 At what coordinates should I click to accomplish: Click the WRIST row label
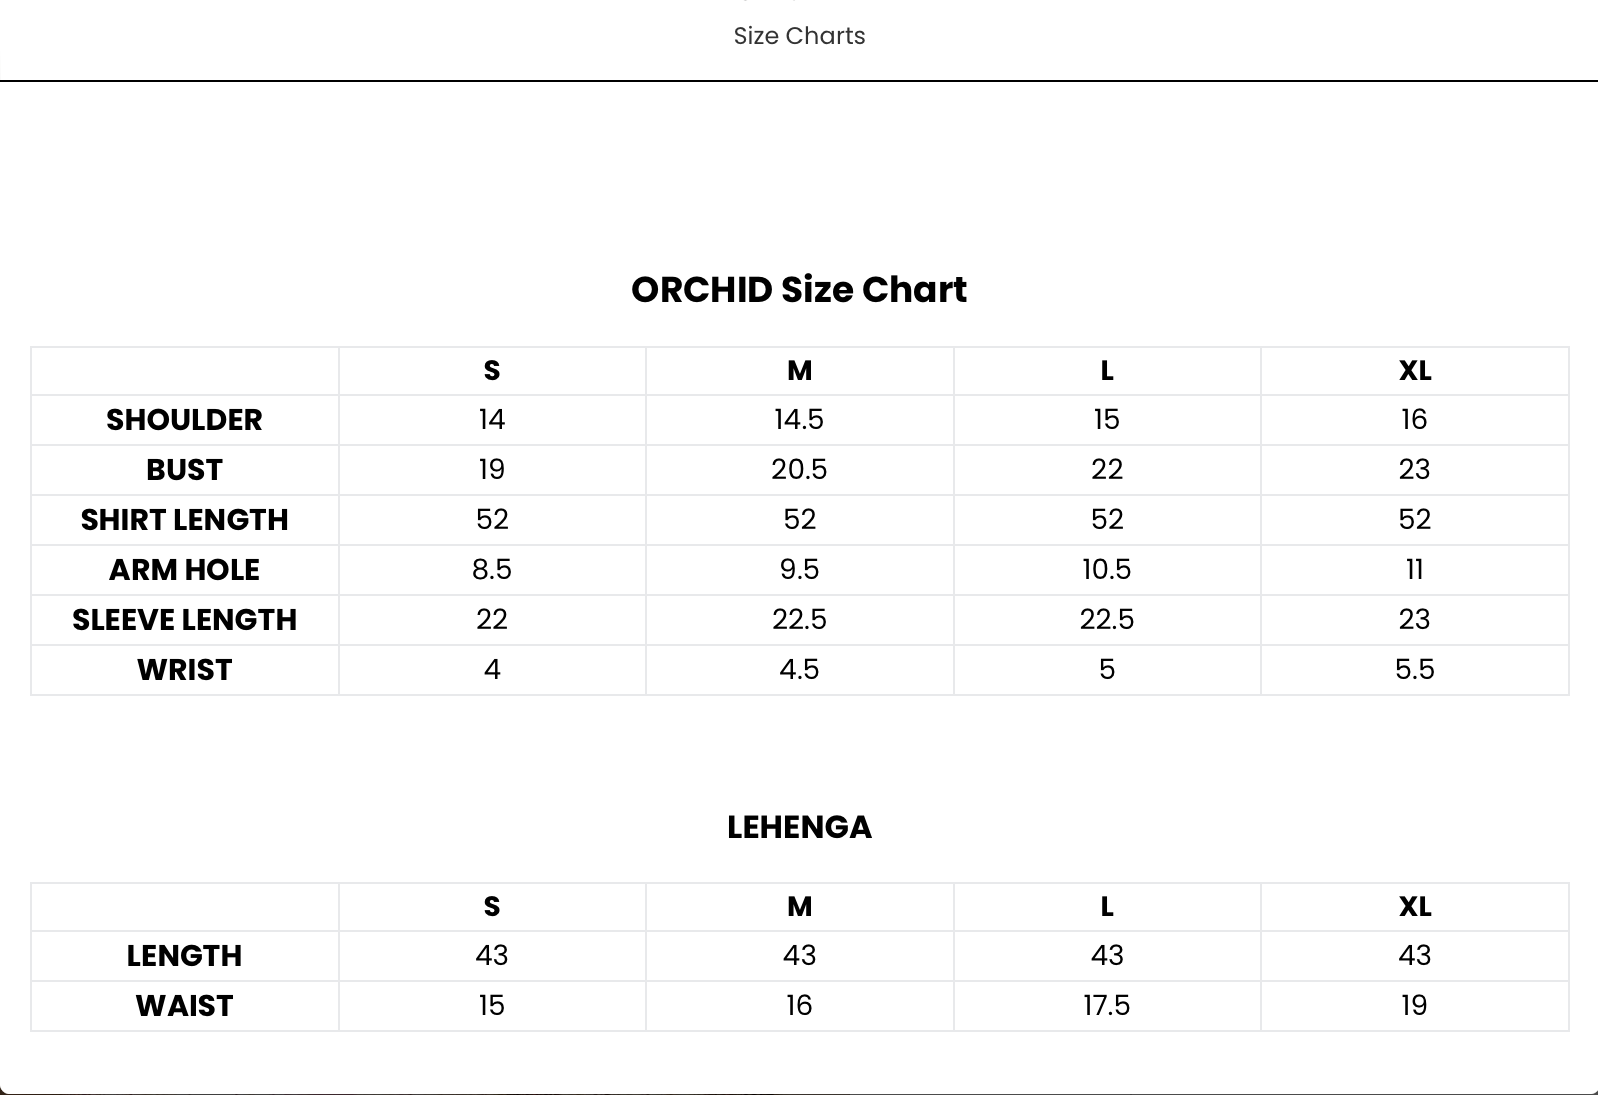[184, 670]
